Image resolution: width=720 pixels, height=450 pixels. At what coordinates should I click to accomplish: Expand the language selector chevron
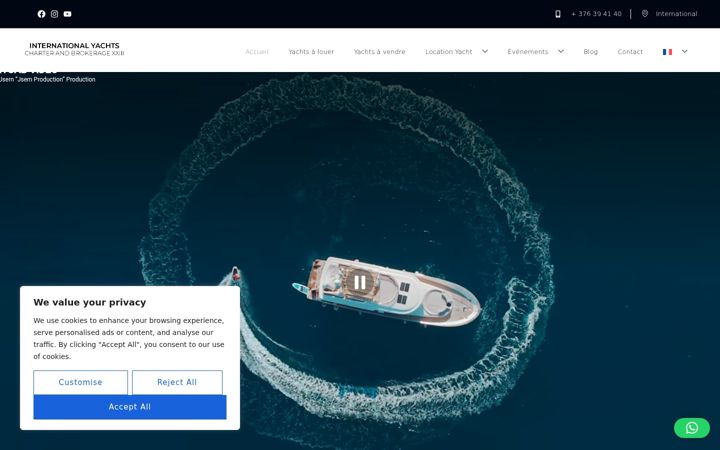(684, 51)
